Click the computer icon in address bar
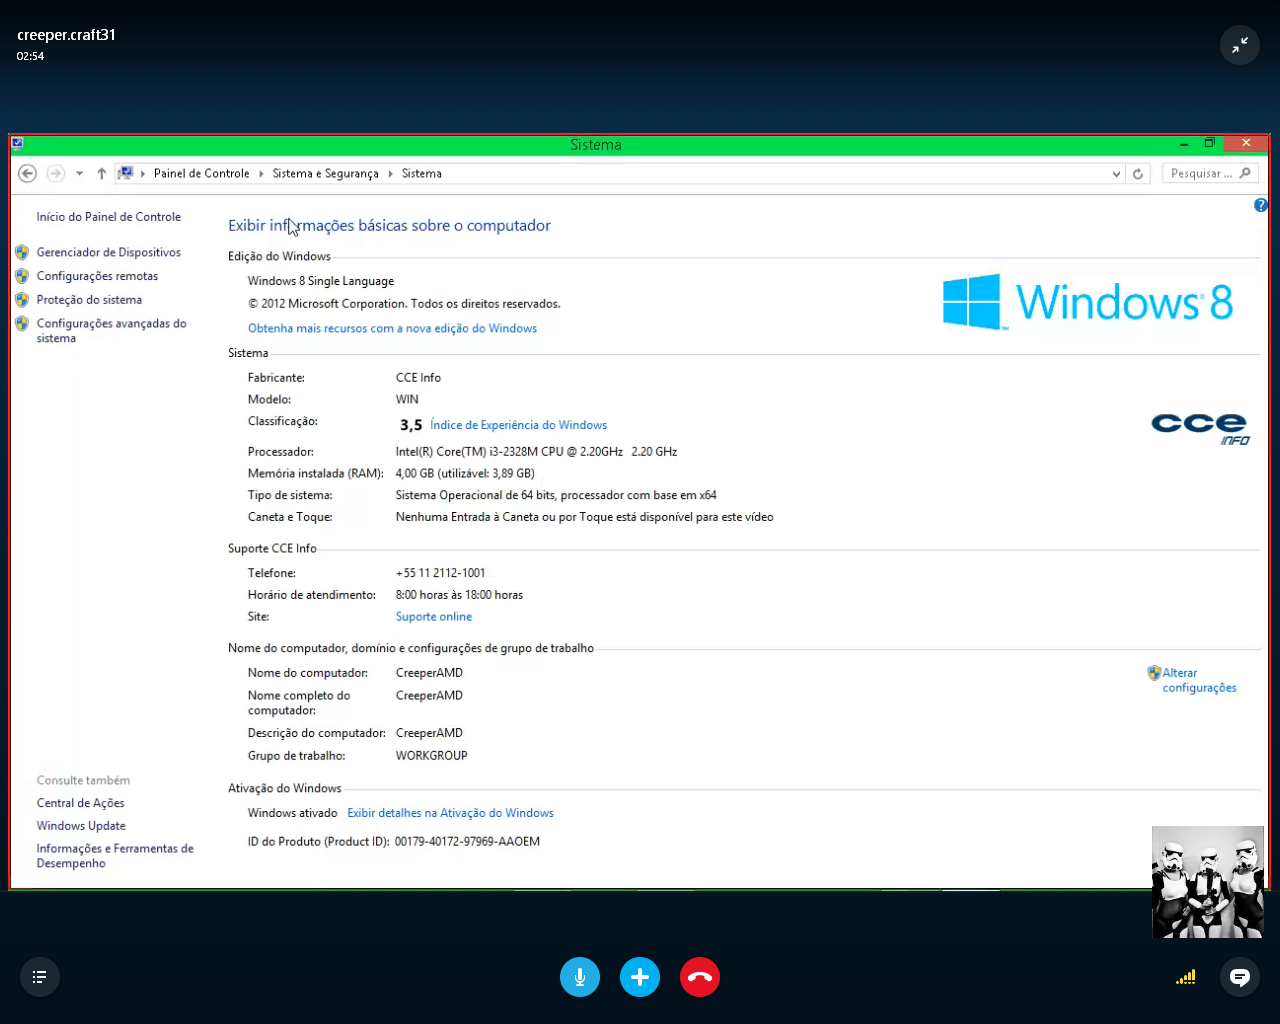Viewport: 1280px width, 1024px height. coord(125,173)
